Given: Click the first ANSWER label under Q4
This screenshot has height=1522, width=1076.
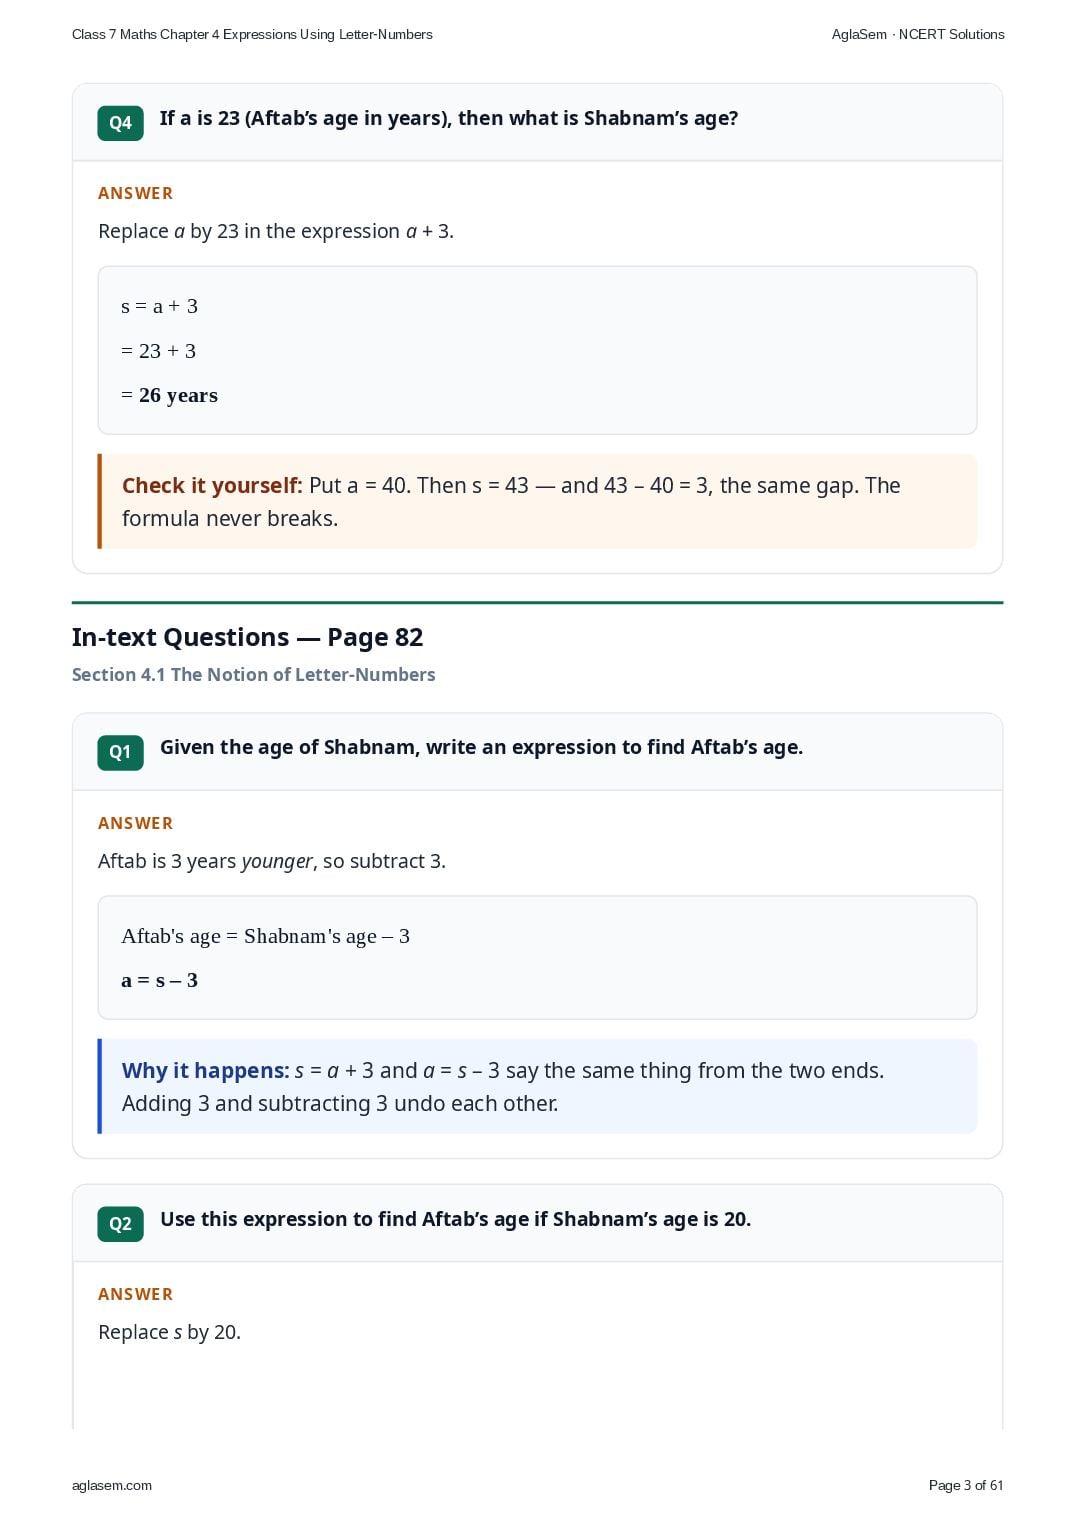Looking at the screenshot, I should (x=135, y=193).
